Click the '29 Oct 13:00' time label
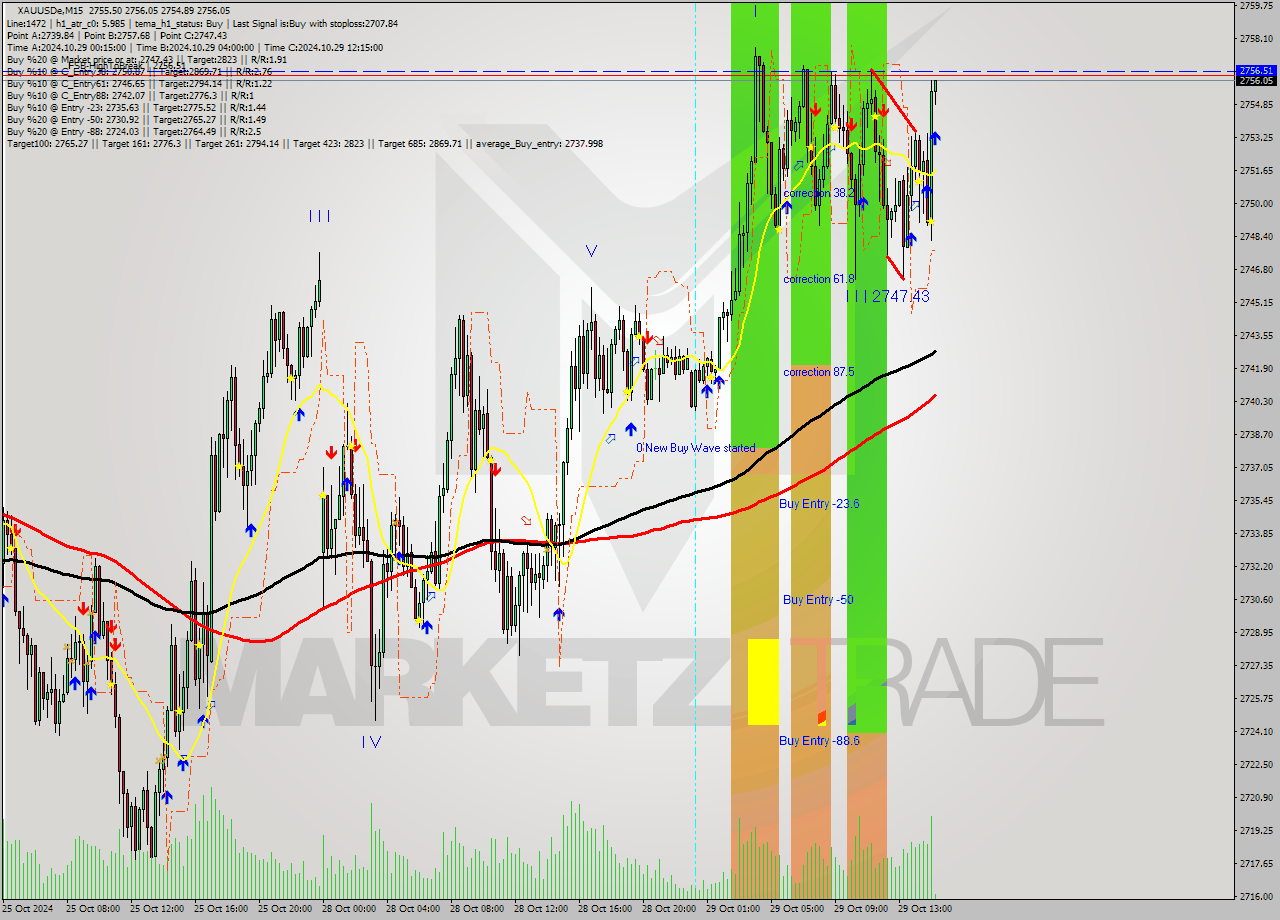This screenshot has width=1280, height=920. [924, 909]
